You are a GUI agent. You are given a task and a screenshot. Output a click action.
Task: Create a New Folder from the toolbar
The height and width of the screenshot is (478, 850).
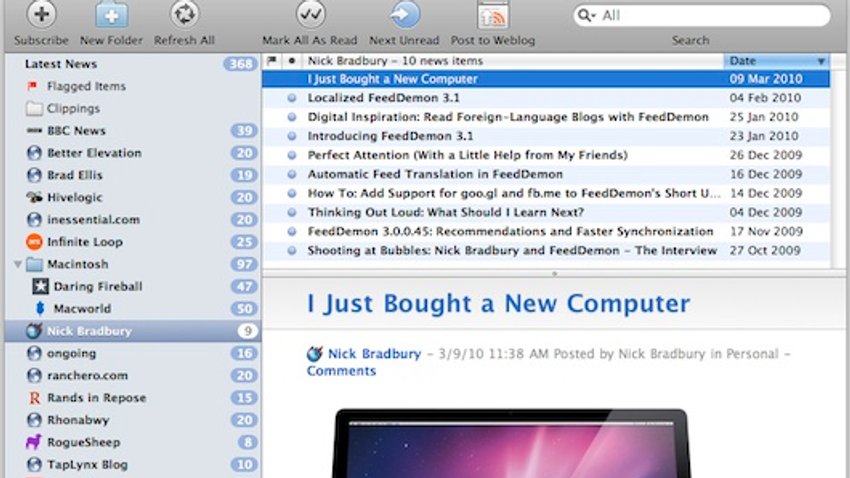[111, 15]
